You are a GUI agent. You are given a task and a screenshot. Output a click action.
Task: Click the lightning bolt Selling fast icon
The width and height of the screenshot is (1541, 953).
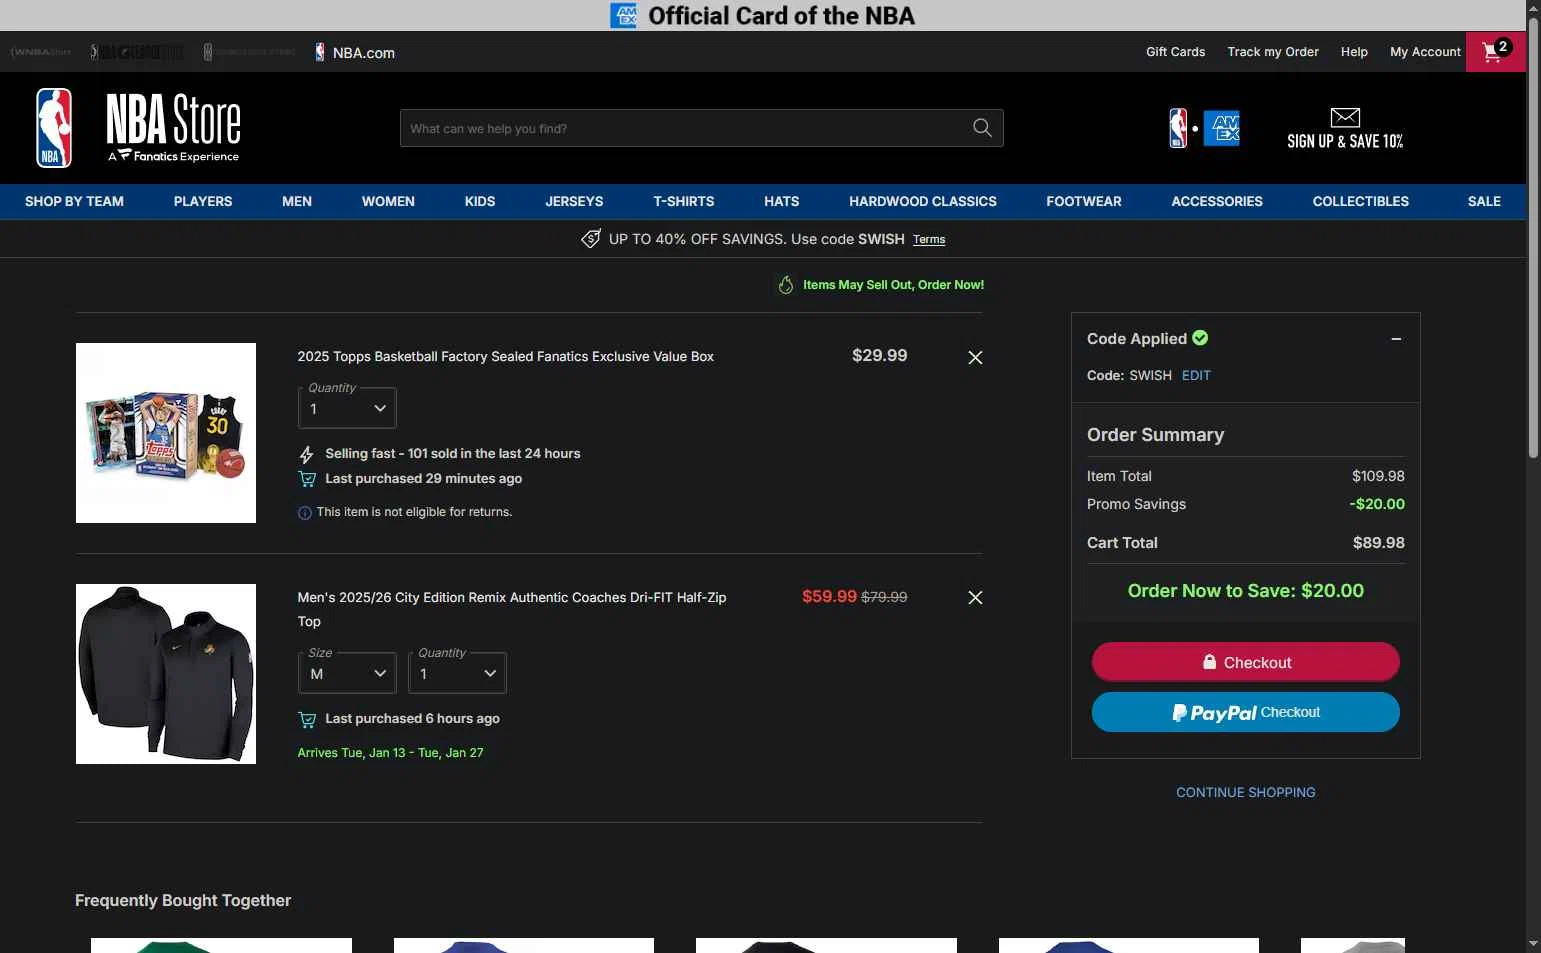307,455
